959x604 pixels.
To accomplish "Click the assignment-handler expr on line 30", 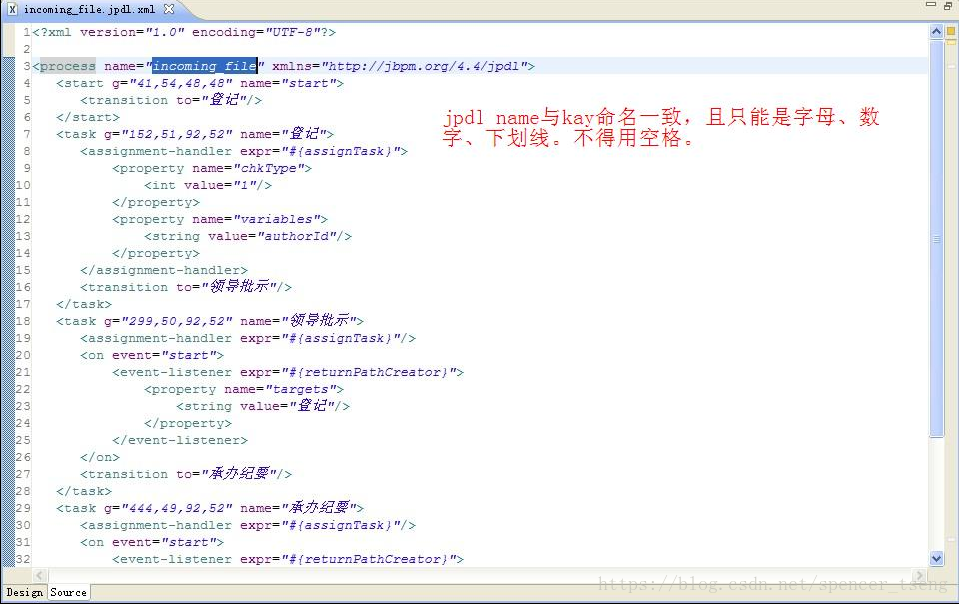I will pyautogui.click(x=248, y=525).
